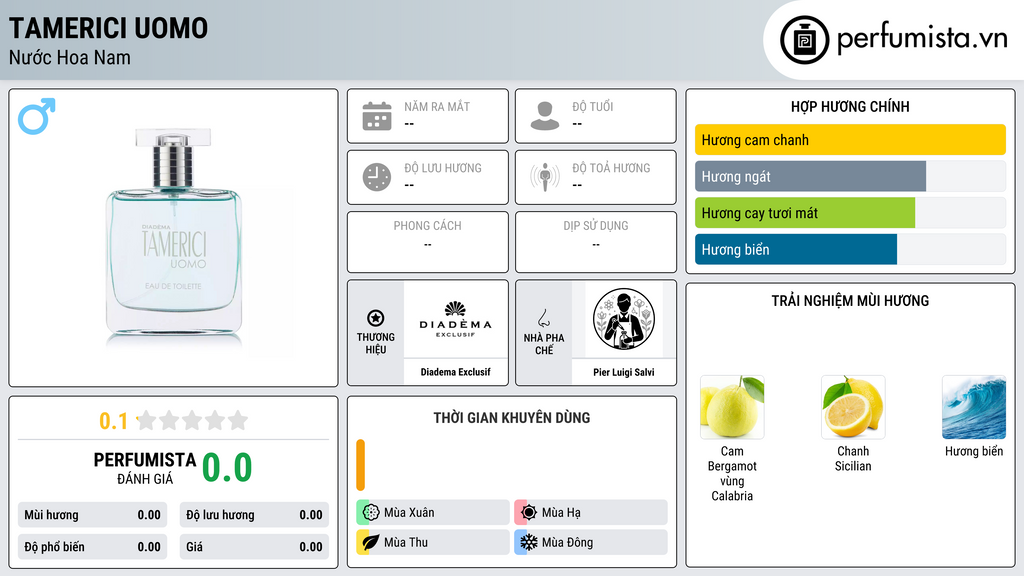The width and height of the screenshot is (1024, 576).
Task: Click the Mùa Xuân flower icon
Action: [371, 513]
